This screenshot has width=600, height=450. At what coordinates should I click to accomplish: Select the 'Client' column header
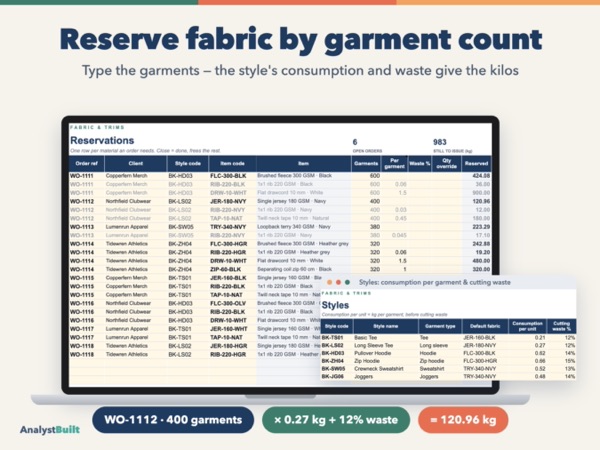pyautogui.click(x=135, y=163)
